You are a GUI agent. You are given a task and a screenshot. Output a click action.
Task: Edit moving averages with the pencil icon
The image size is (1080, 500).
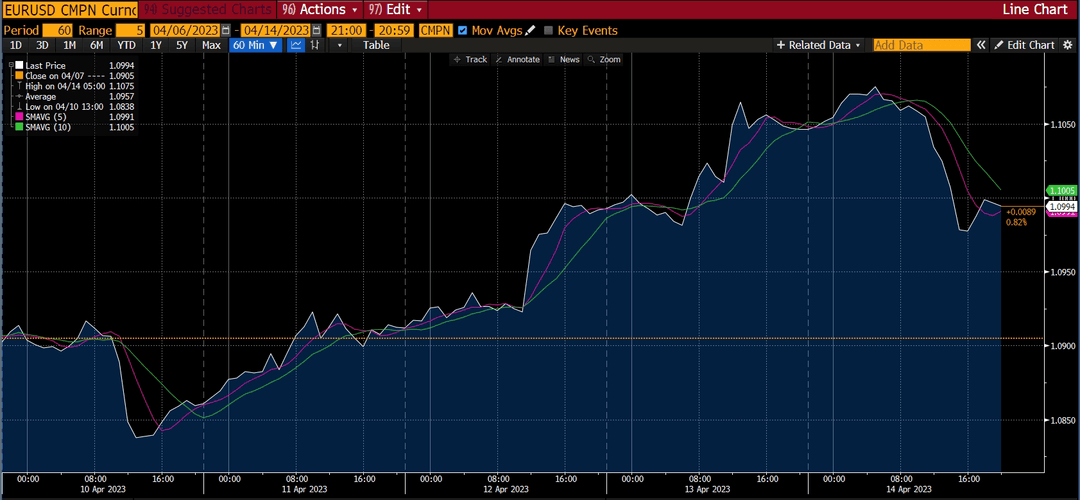[530, 30]
